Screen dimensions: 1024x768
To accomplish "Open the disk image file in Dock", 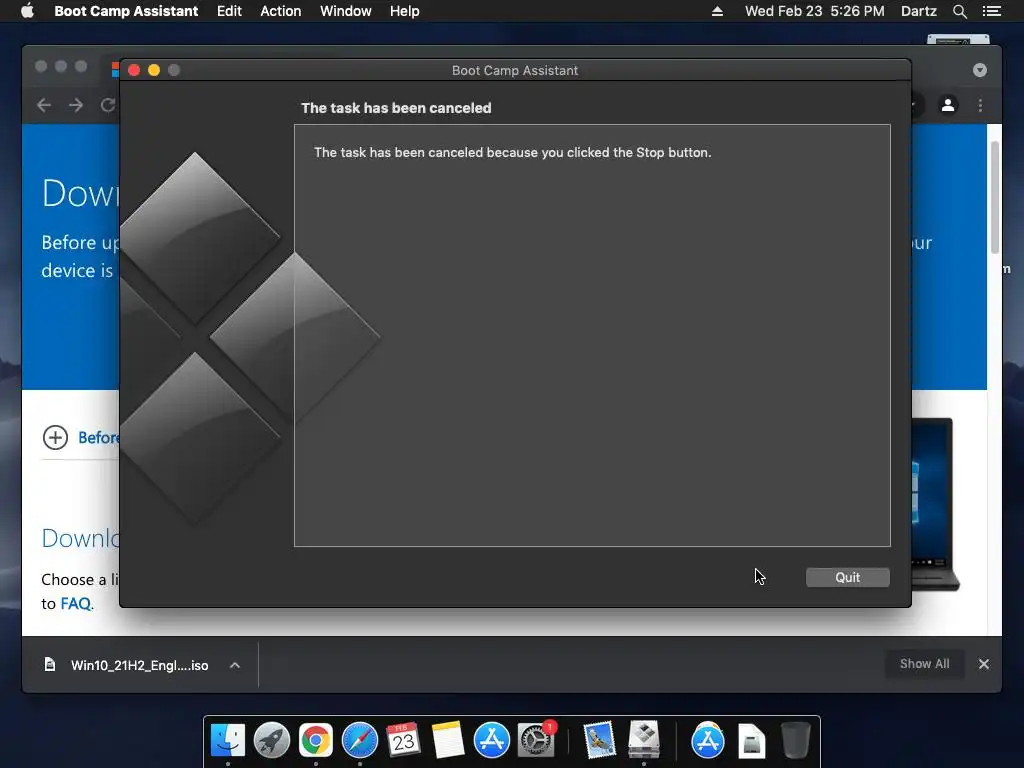I will [x=752, y=741].
